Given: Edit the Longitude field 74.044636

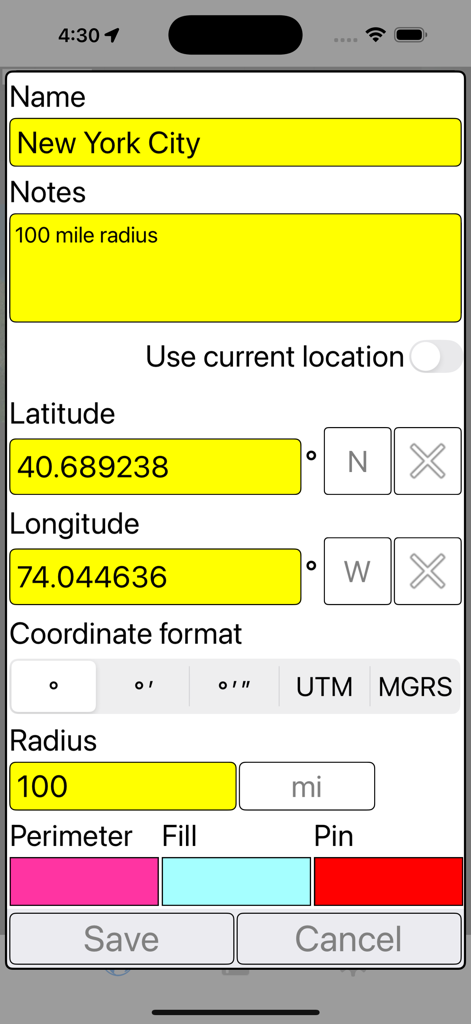Looking at the screenshot, I should tap(155, 577).
